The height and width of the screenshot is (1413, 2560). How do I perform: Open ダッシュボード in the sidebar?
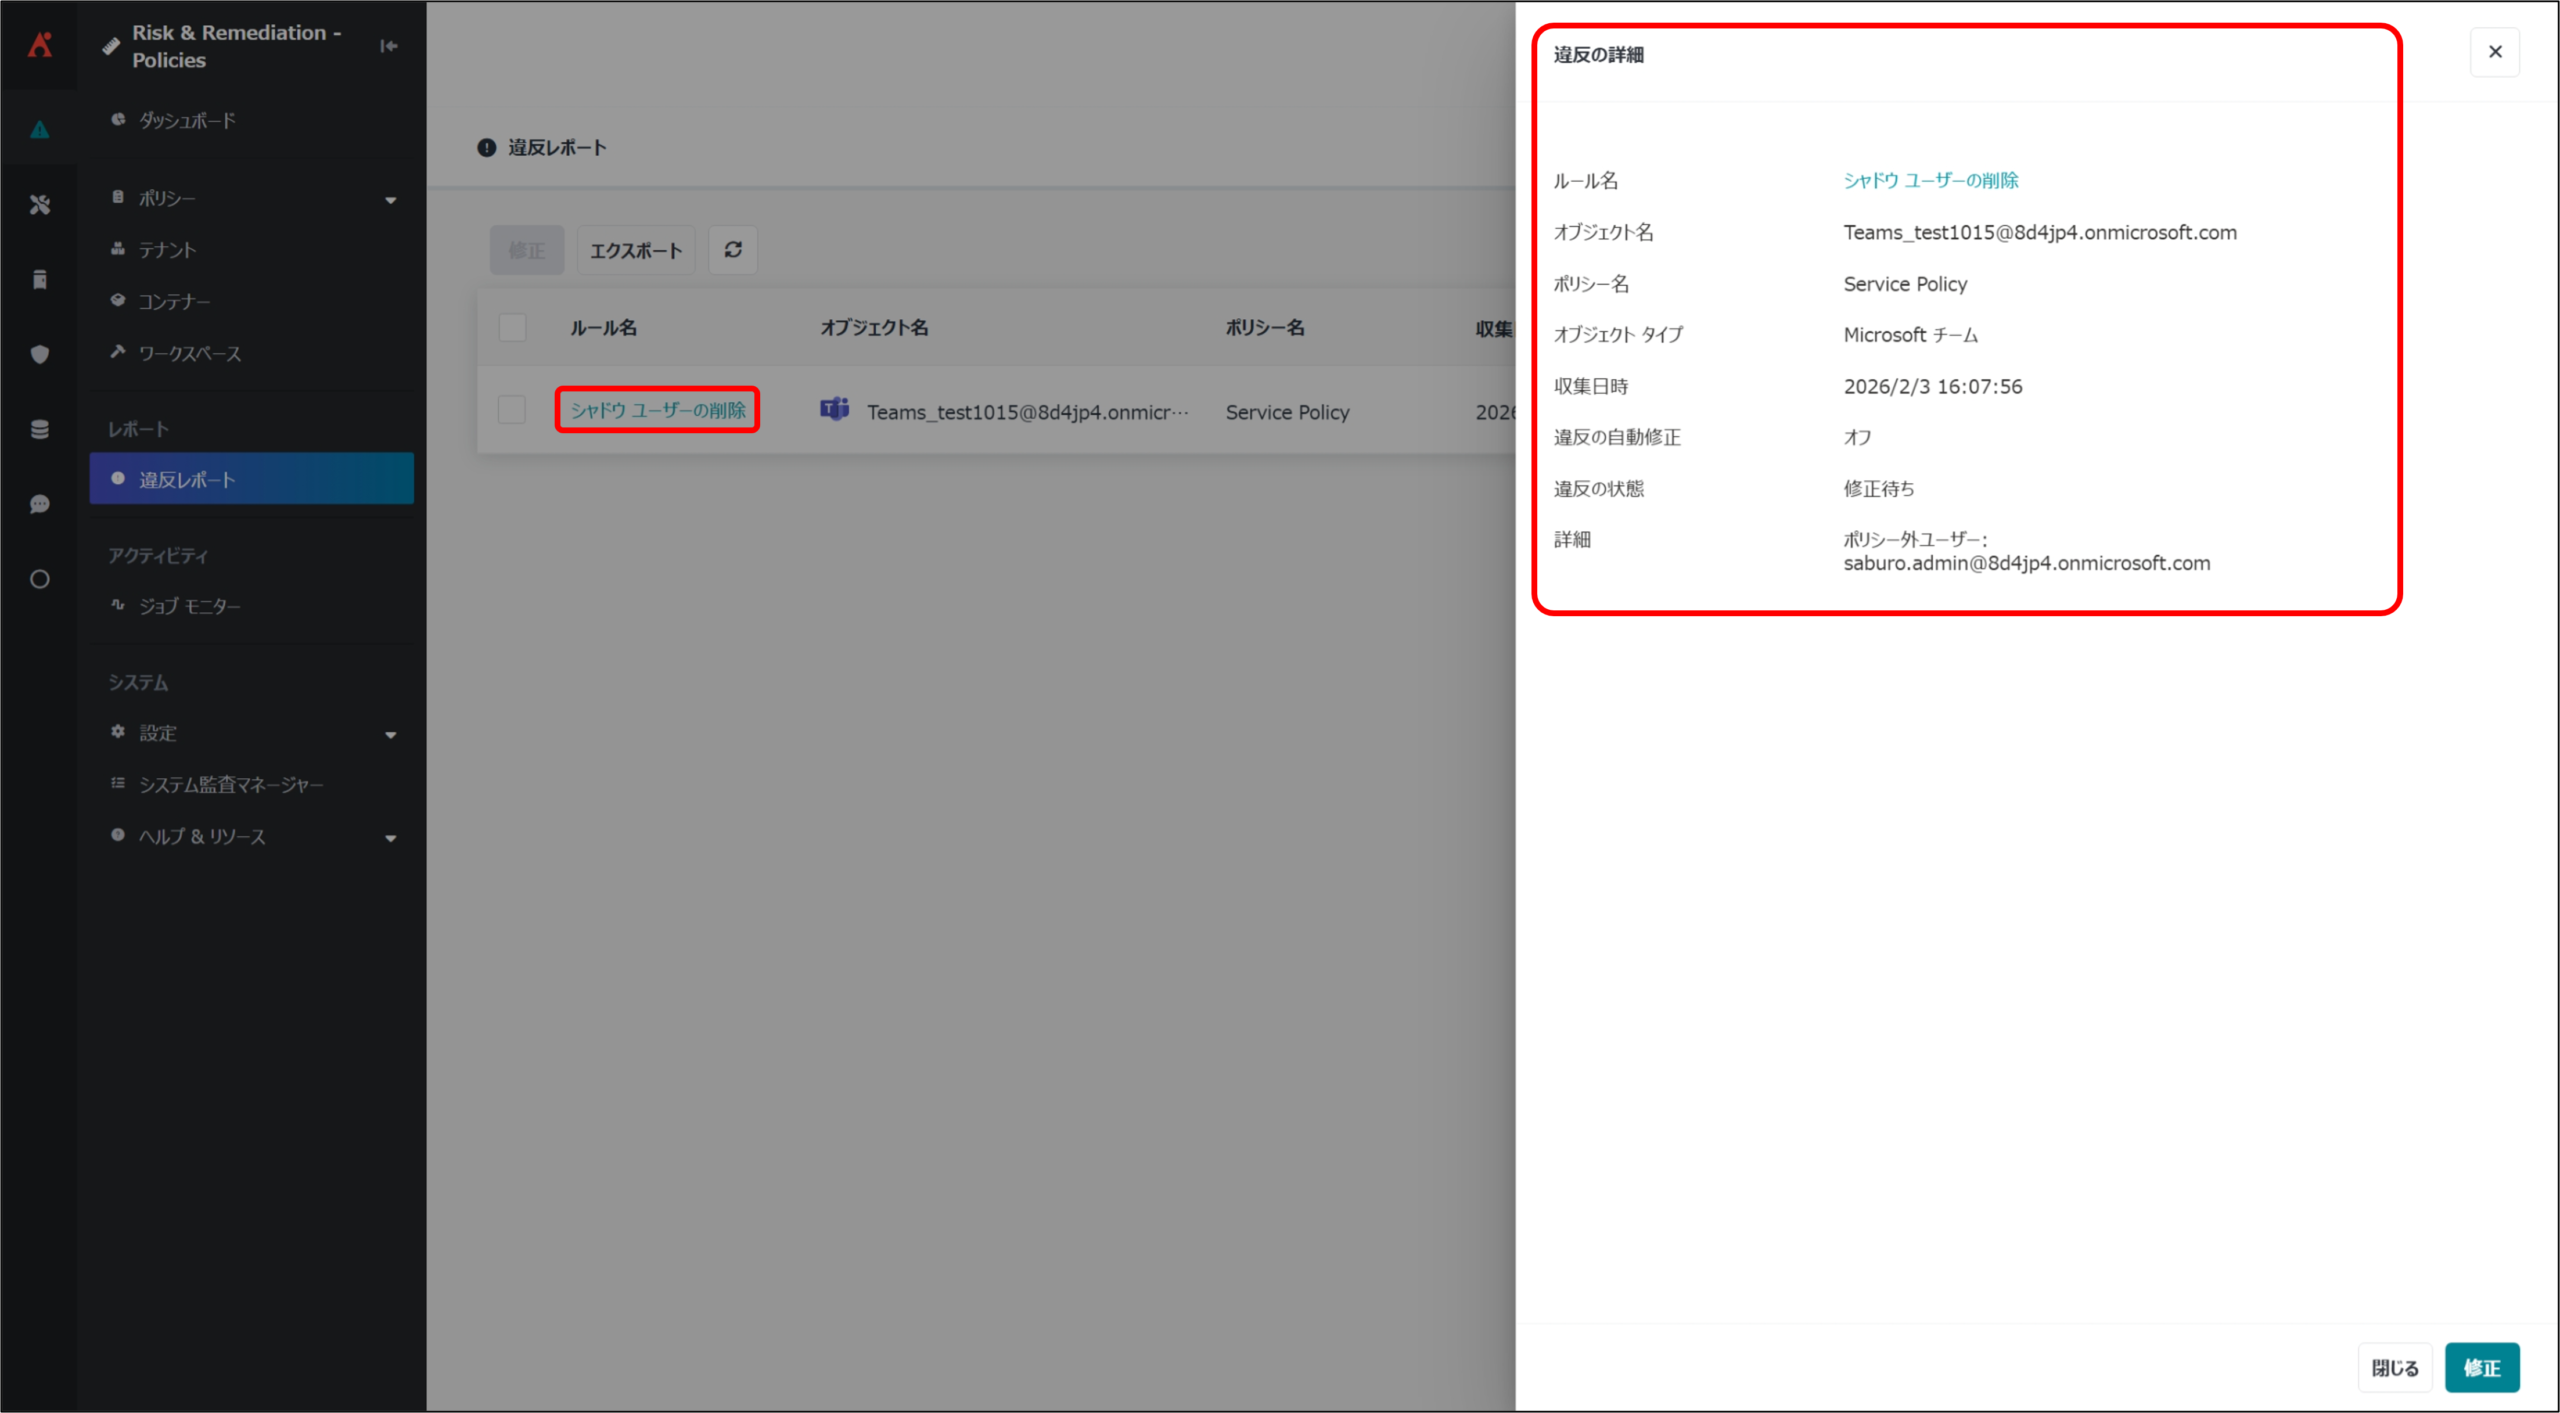187,120
